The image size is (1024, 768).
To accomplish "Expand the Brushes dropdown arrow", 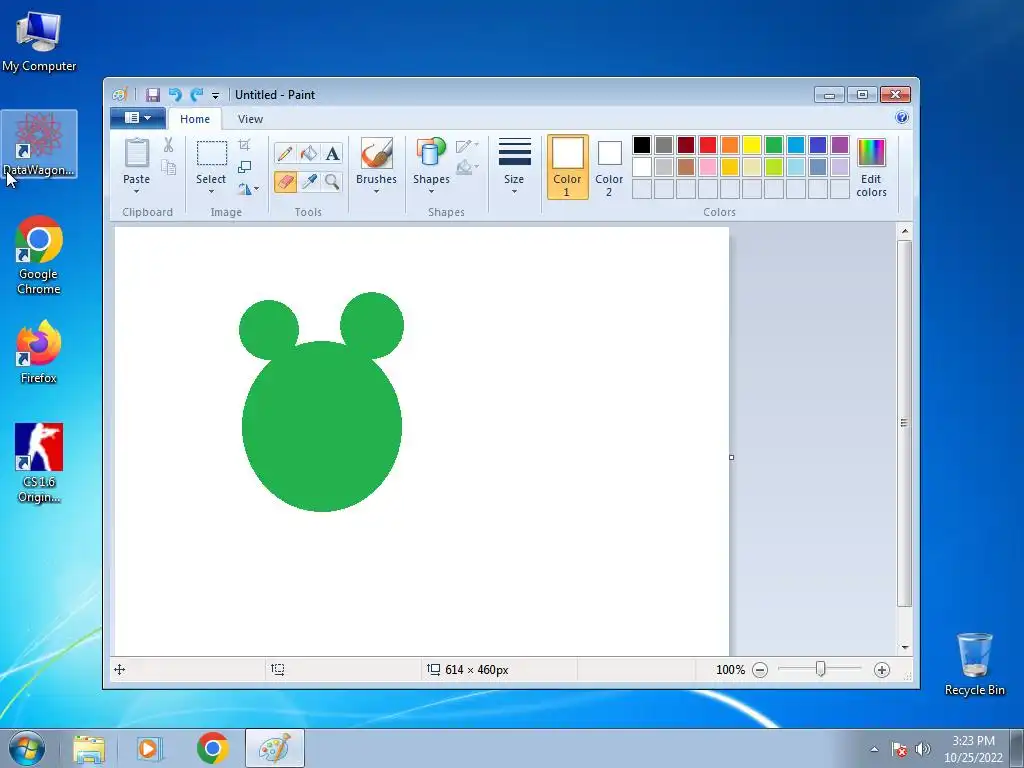I will click(x=376, y=191).
